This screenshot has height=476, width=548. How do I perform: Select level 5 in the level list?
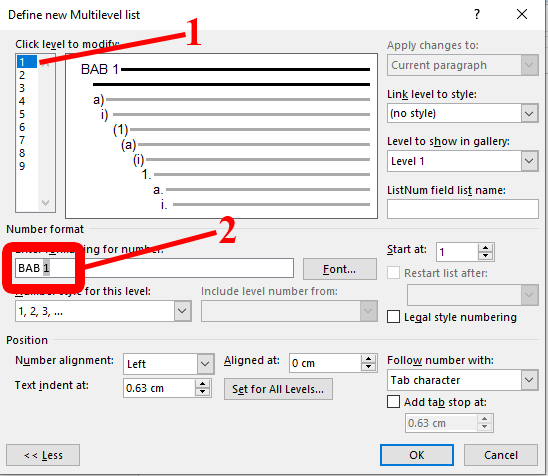click(x=27, y=114)
